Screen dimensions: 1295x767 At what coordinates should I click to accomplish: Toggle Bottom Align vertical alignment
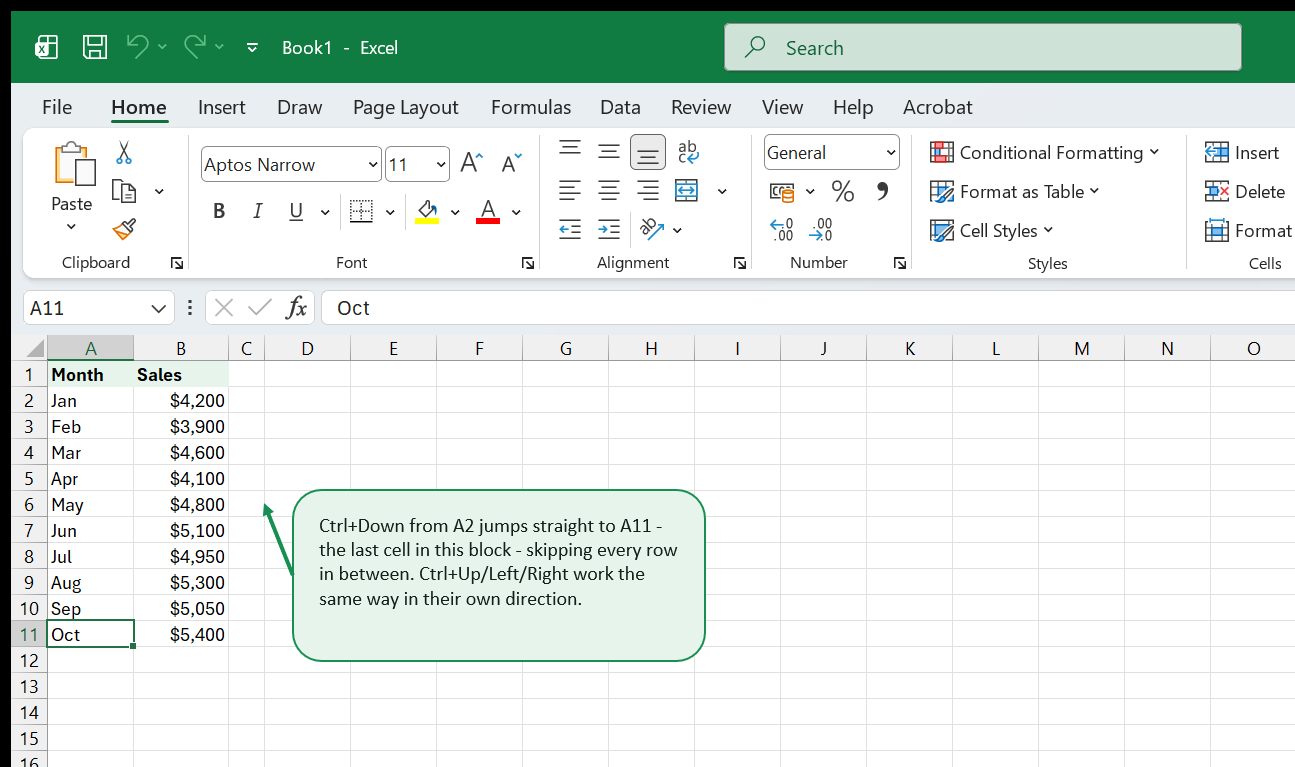click(648, 152)
